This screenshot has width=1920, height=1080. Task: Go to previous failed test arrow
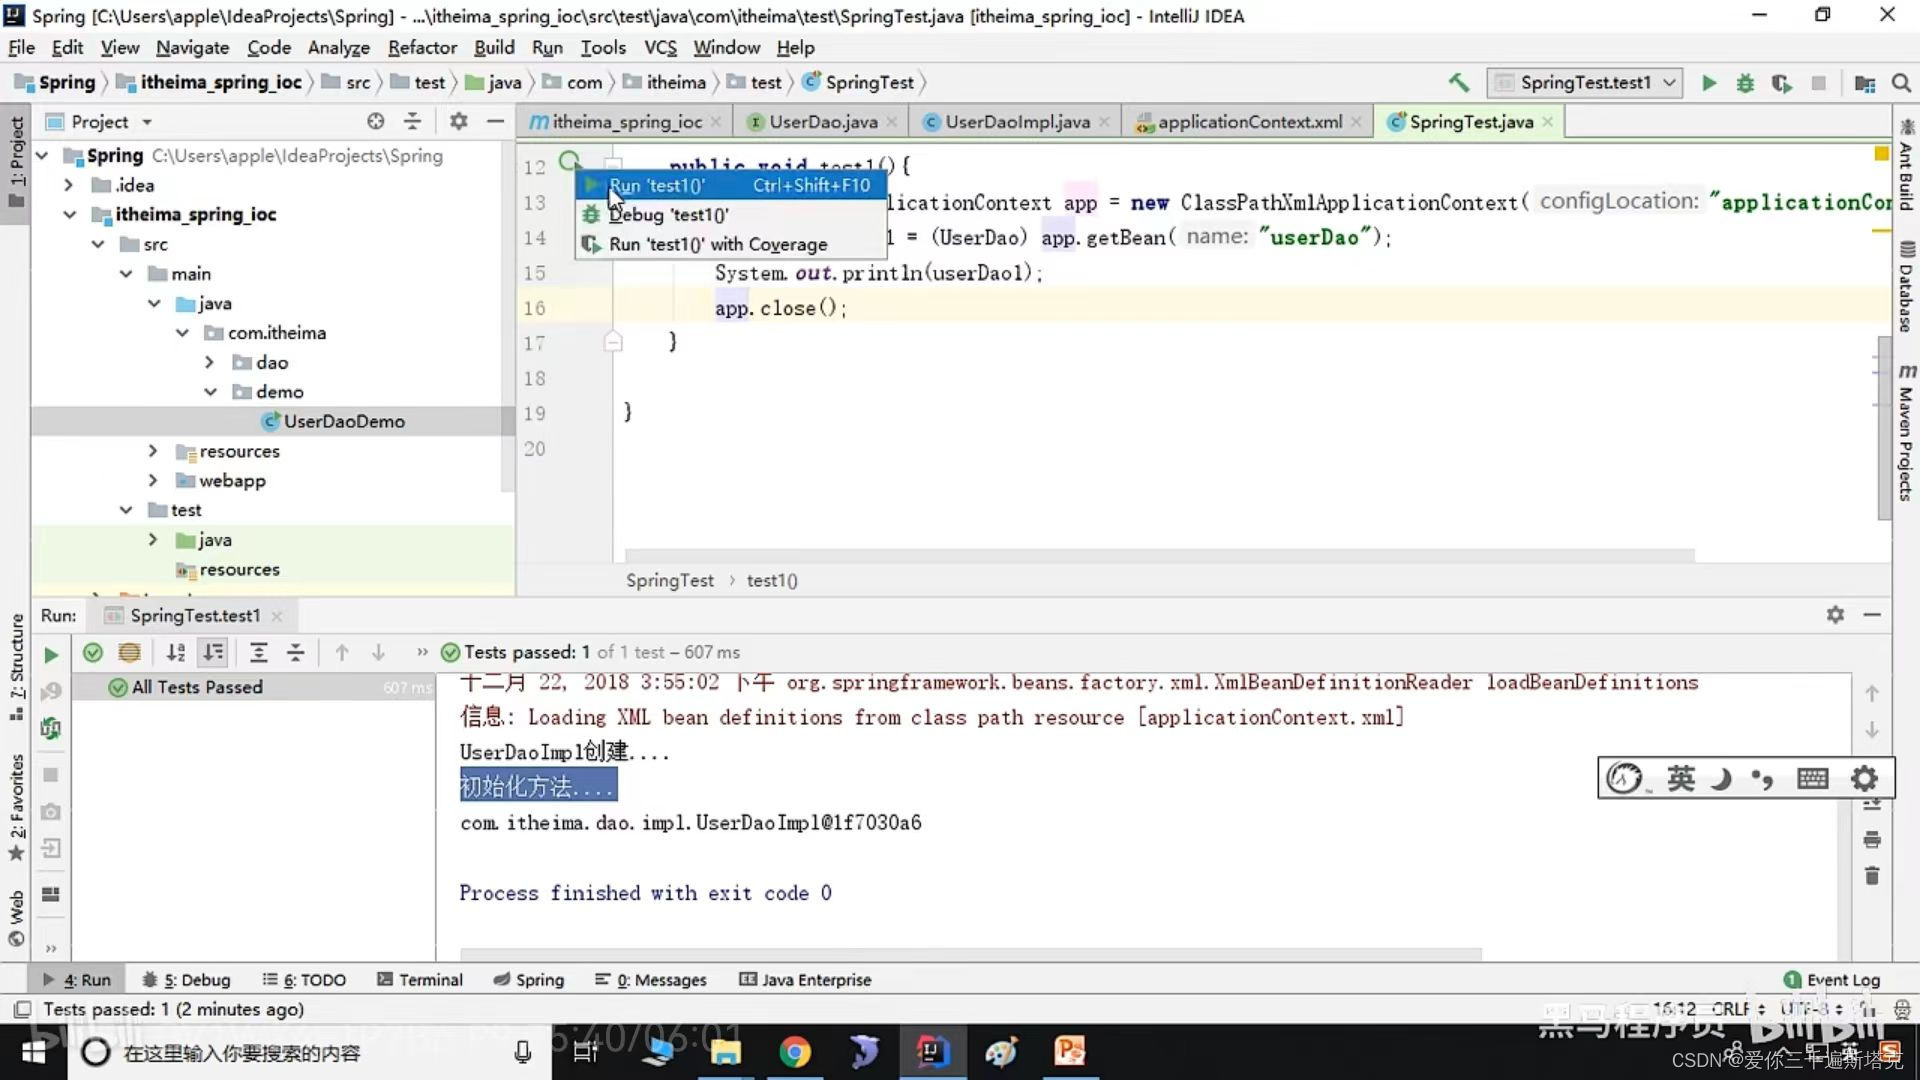[342, 652]
